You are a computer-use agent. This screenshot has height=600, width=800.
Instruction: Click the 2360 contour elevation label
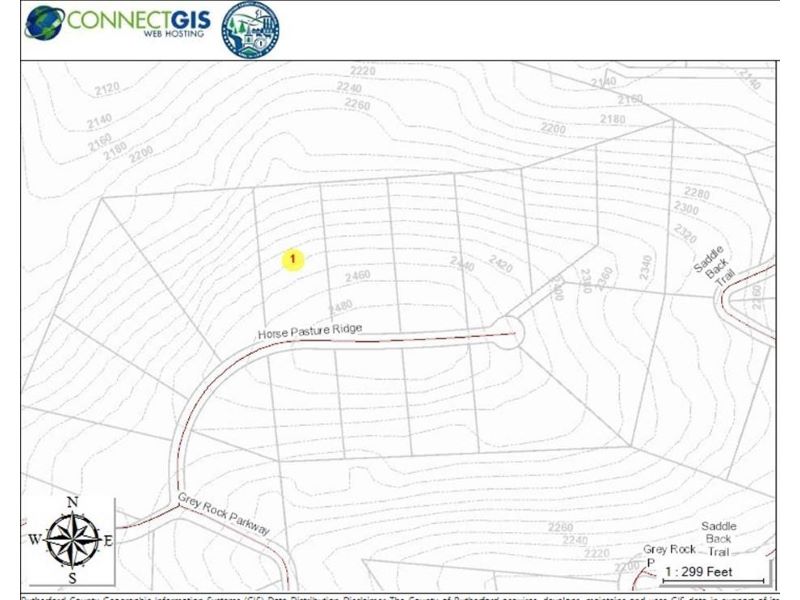click(x=603, y=279)
